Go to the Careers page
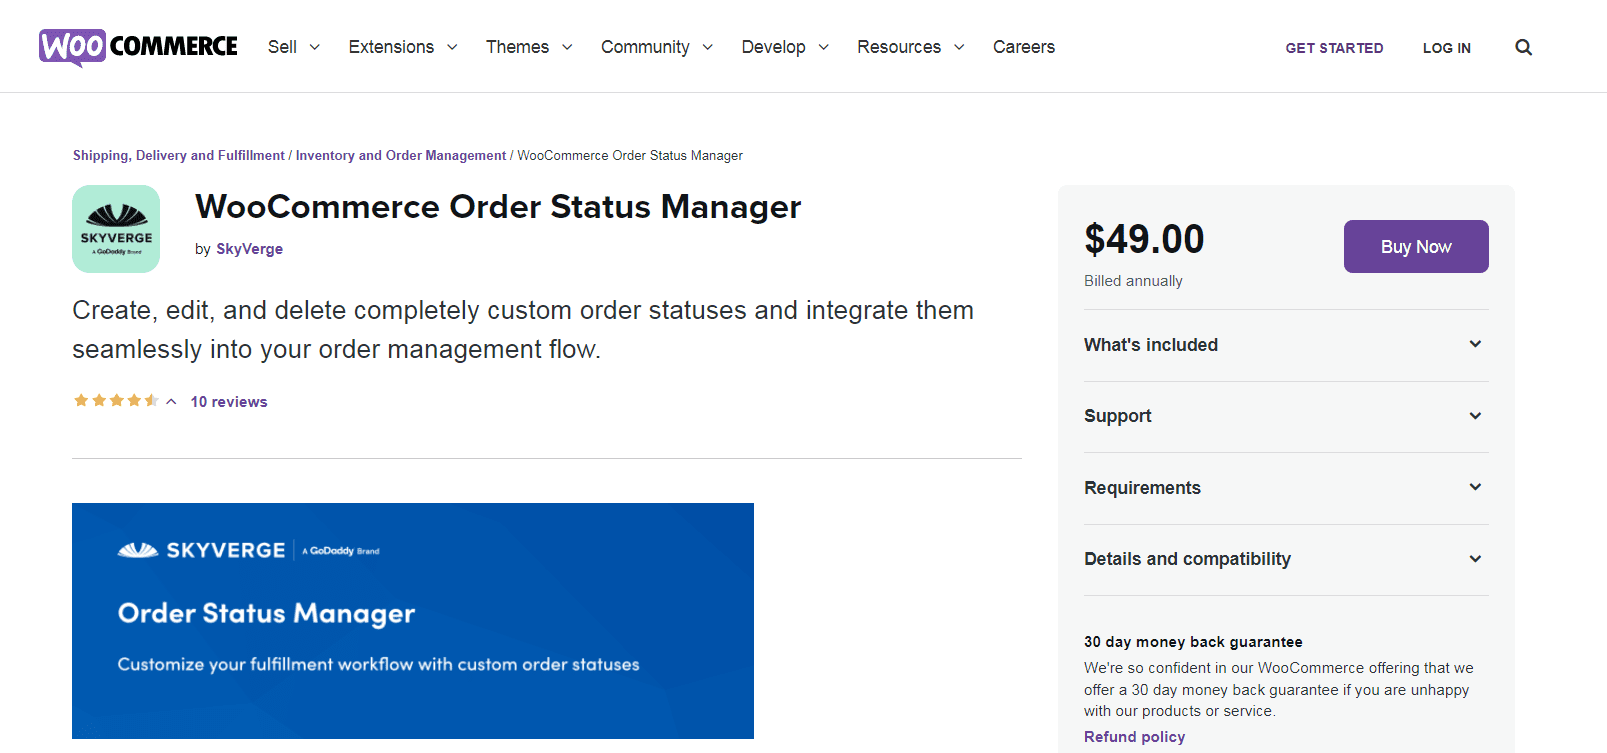This screenshot has height=753, width=1607. point(1024,47)
